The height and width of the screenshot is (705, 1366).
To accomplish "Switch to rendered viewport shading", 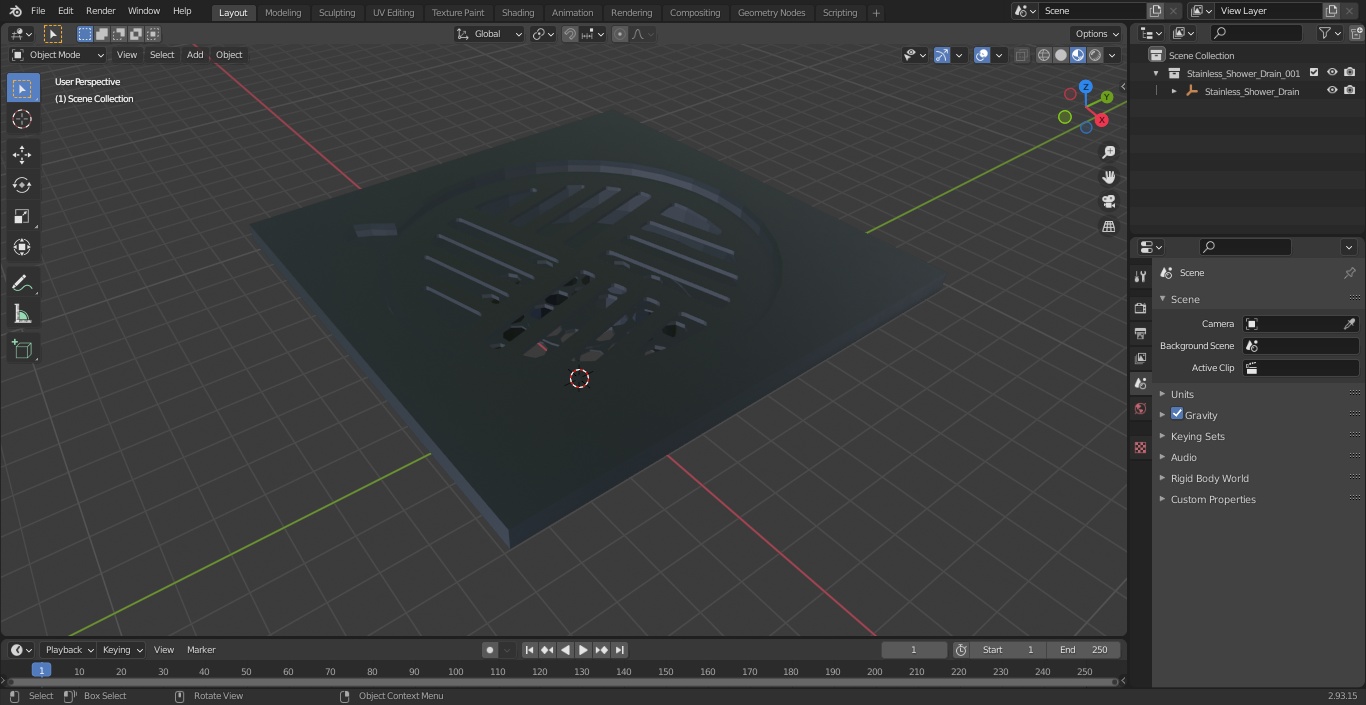I will [1095, 55].
